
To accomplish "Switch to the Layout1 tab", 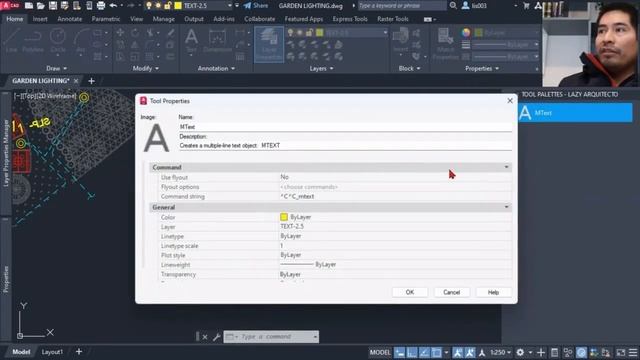I will pyautogui.click(x=52, y=352).
